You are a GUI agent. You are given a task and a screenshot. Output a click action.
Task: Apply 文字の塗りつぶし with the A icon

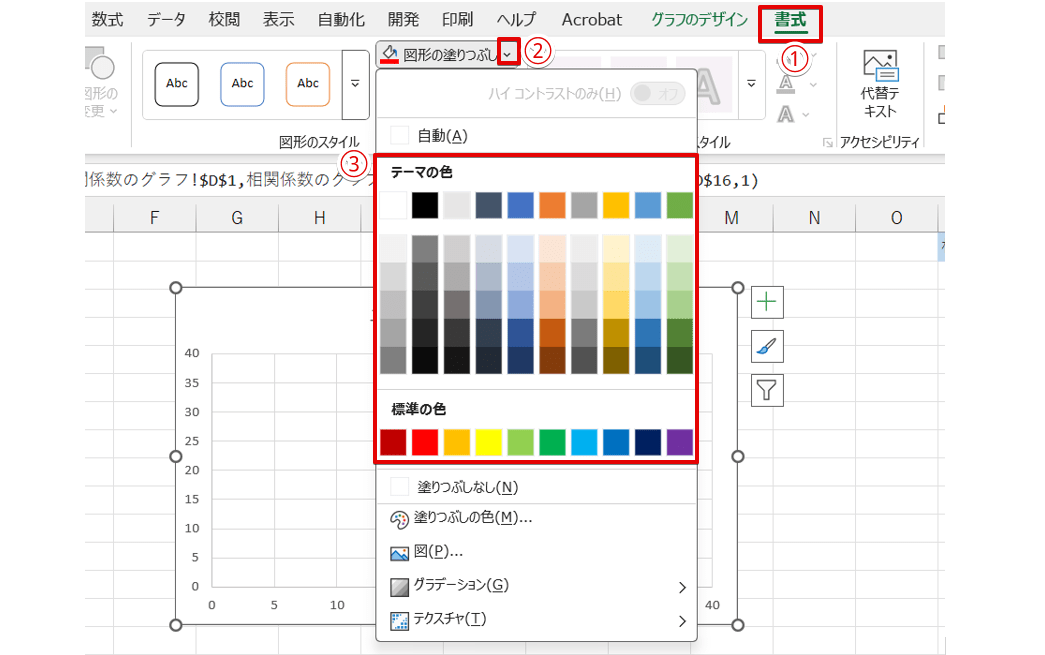coord(786,83)
